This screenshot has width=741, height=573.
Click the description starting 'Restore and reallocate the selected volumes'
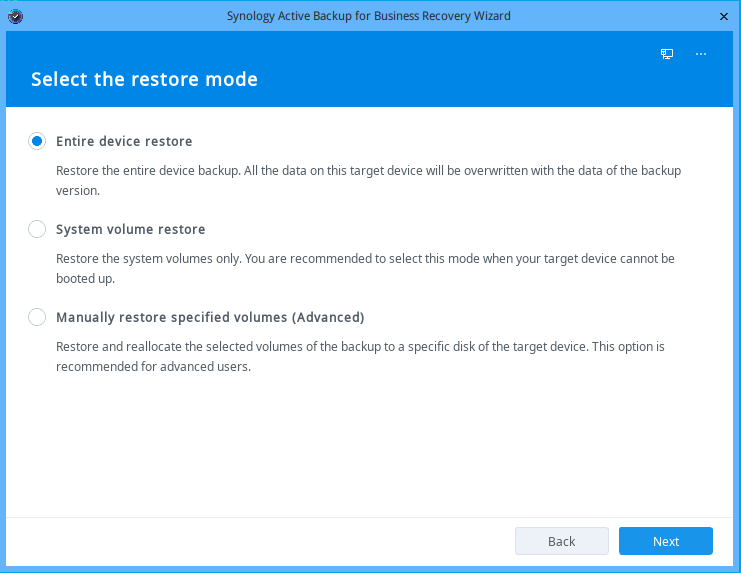point(360,356)
